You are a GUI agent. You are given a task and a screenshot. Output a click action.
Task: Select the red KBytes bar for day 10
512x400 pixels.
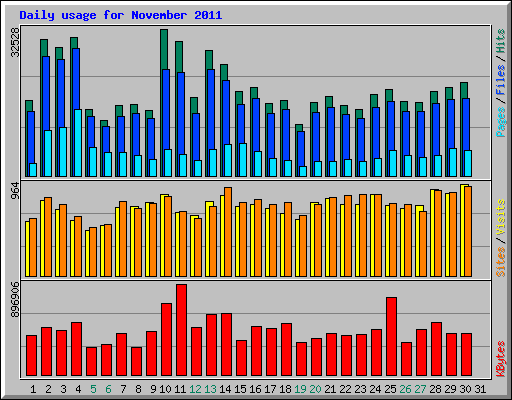coord(167,340)
